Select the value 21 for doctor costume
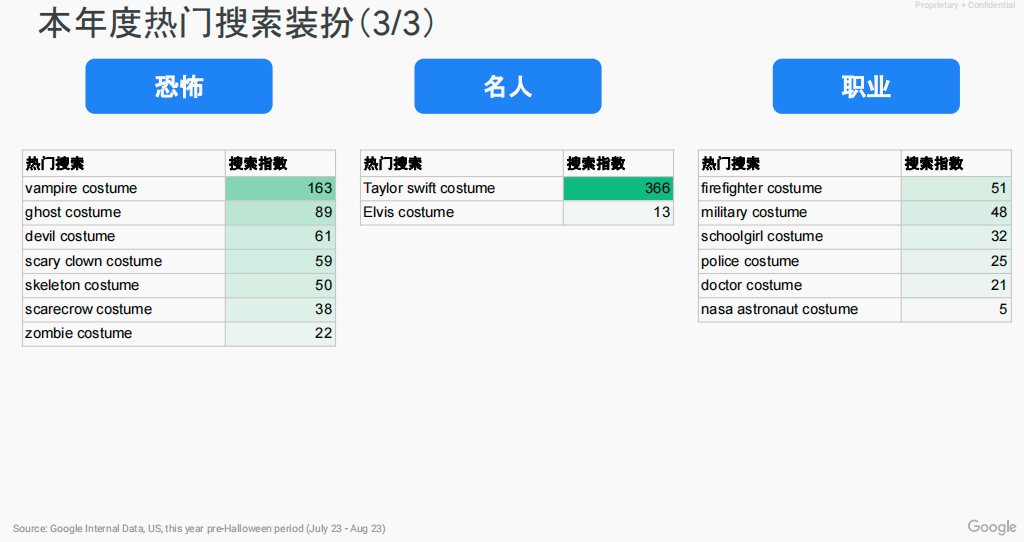The width and height of the screenshot is (1024, 542). click(x=956, y=285)
